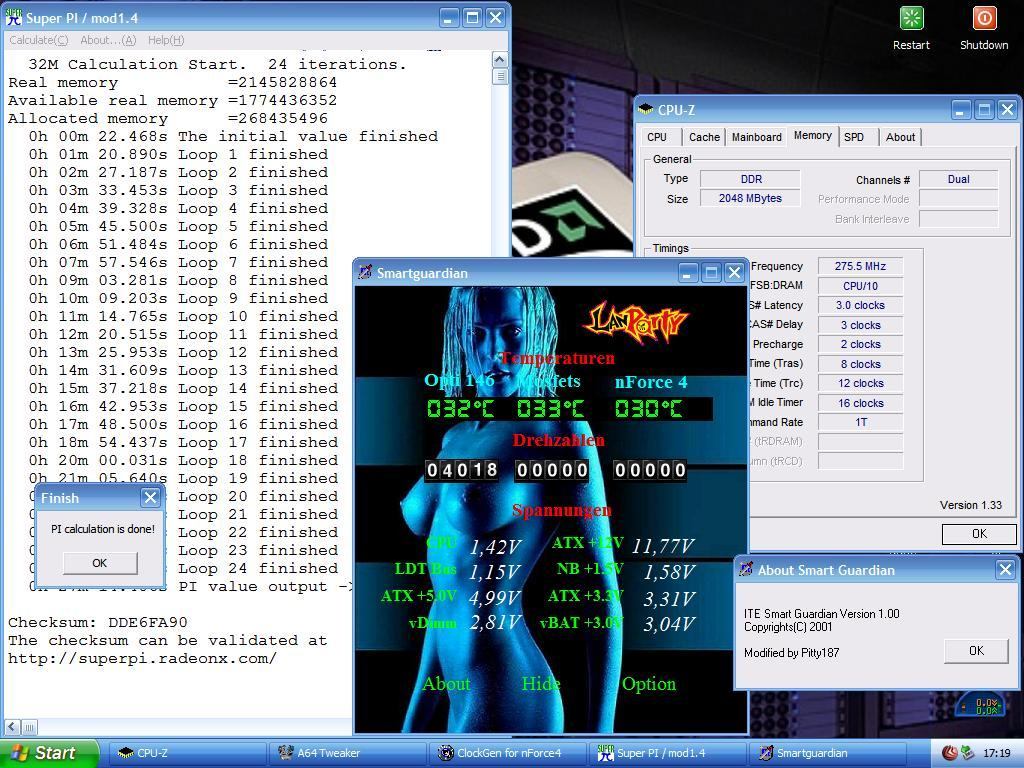Switch to the Mainboard tab in CPU-Z
Viewport: 1024px width, 768px height.
pyautogui.click(x=756, y=137)
